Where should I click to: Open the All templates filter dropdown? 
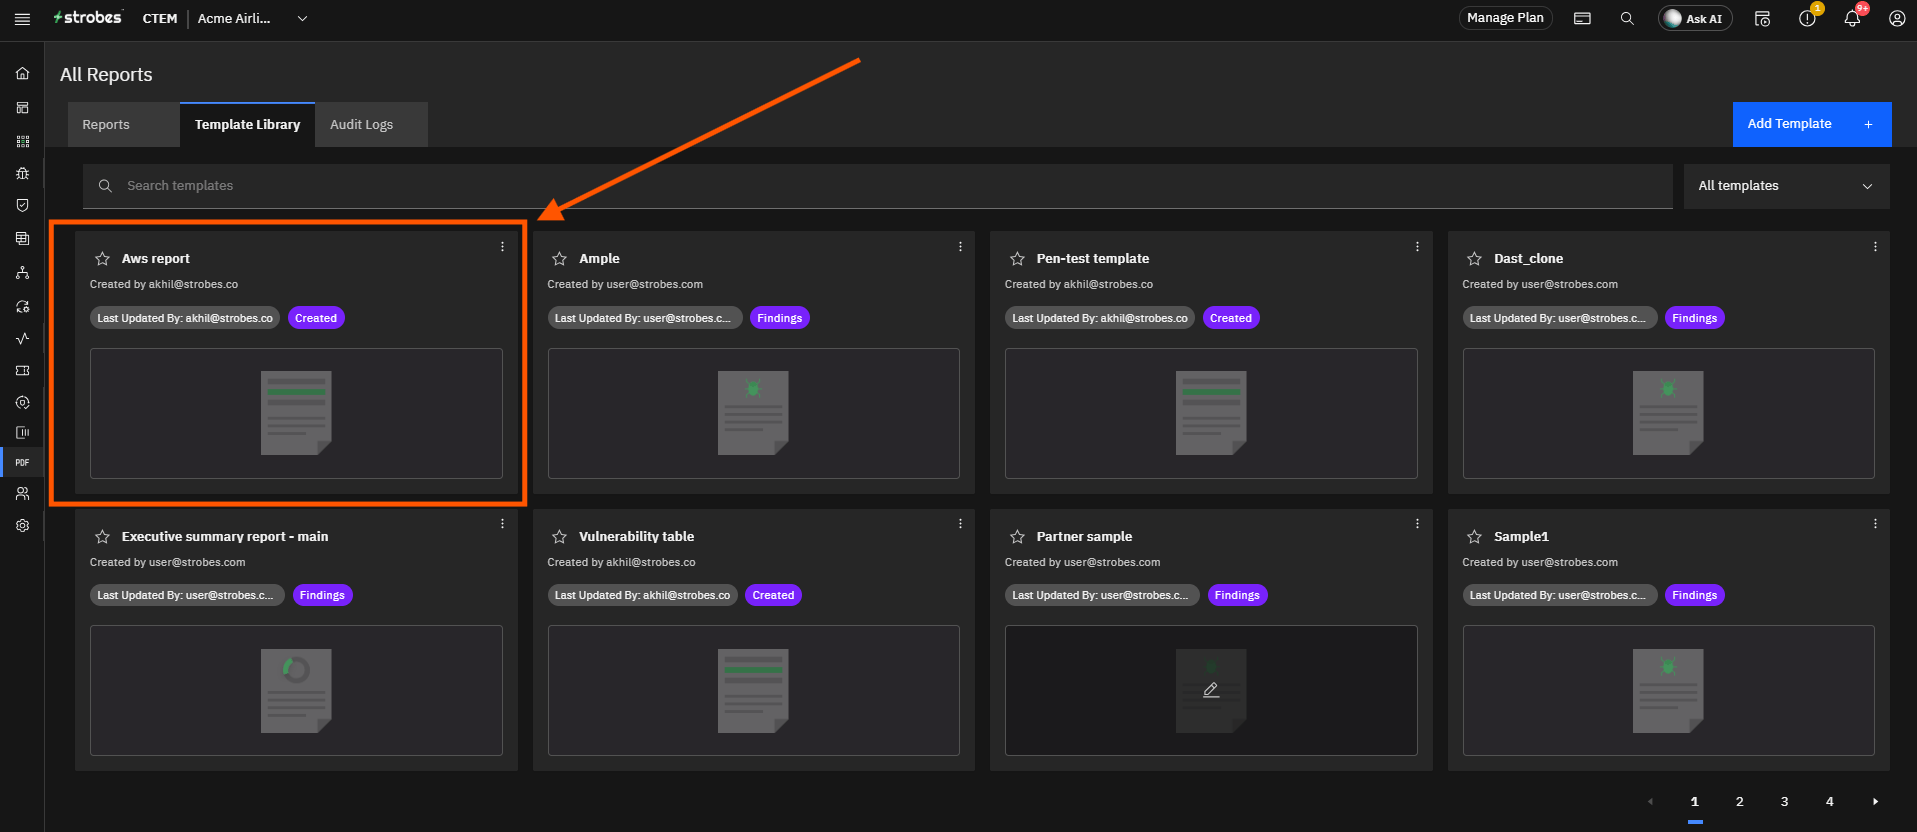point(1786,186)
